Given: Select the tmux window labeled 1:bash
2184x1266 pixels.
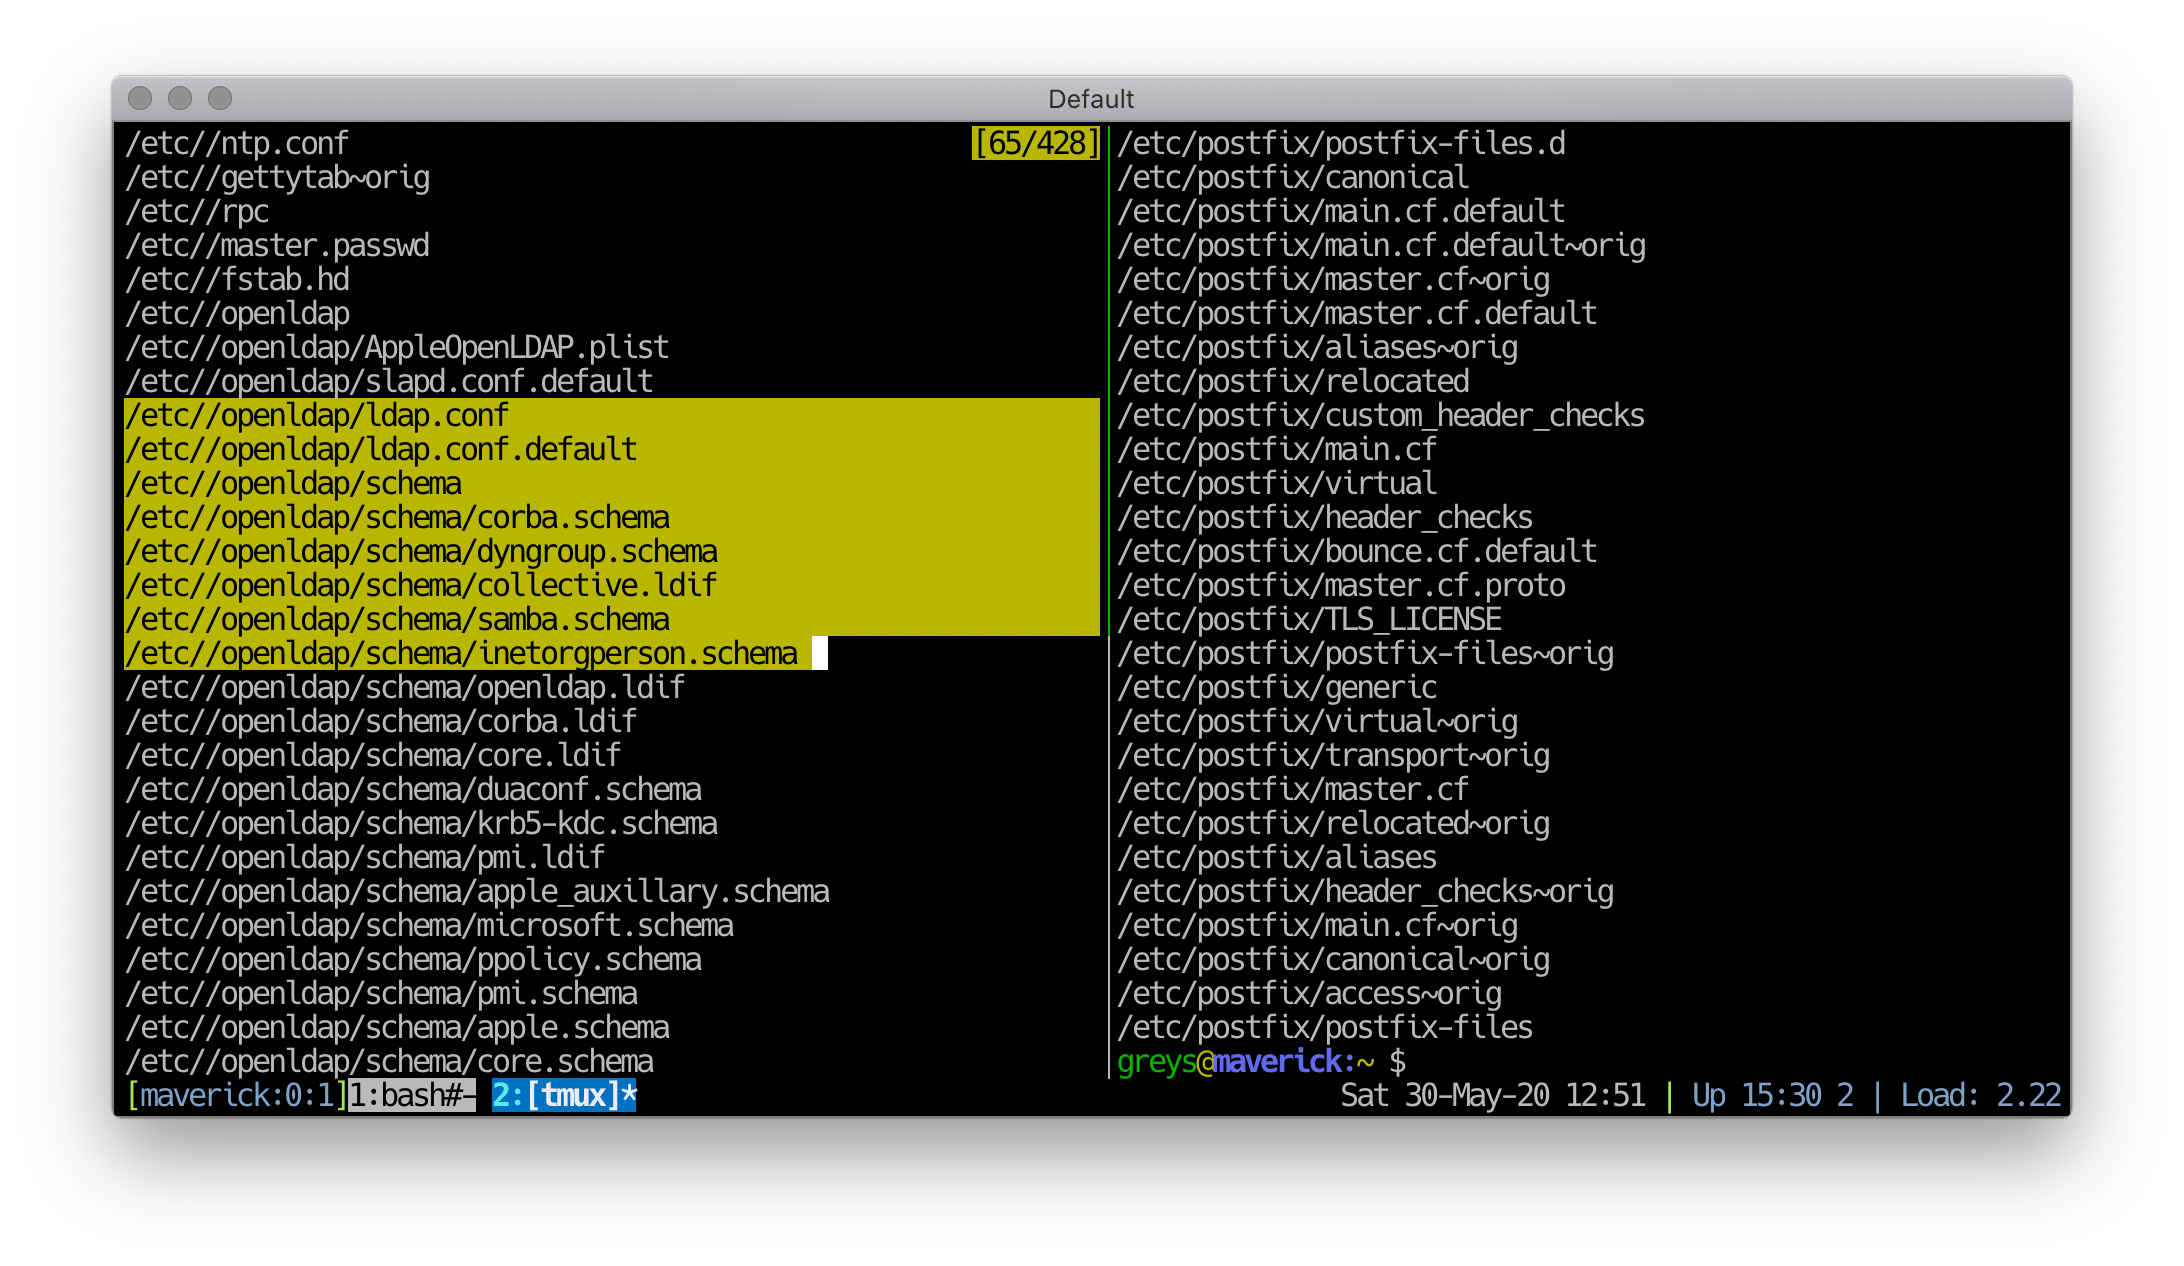Looking at the screenshot, I should 411,1096.
